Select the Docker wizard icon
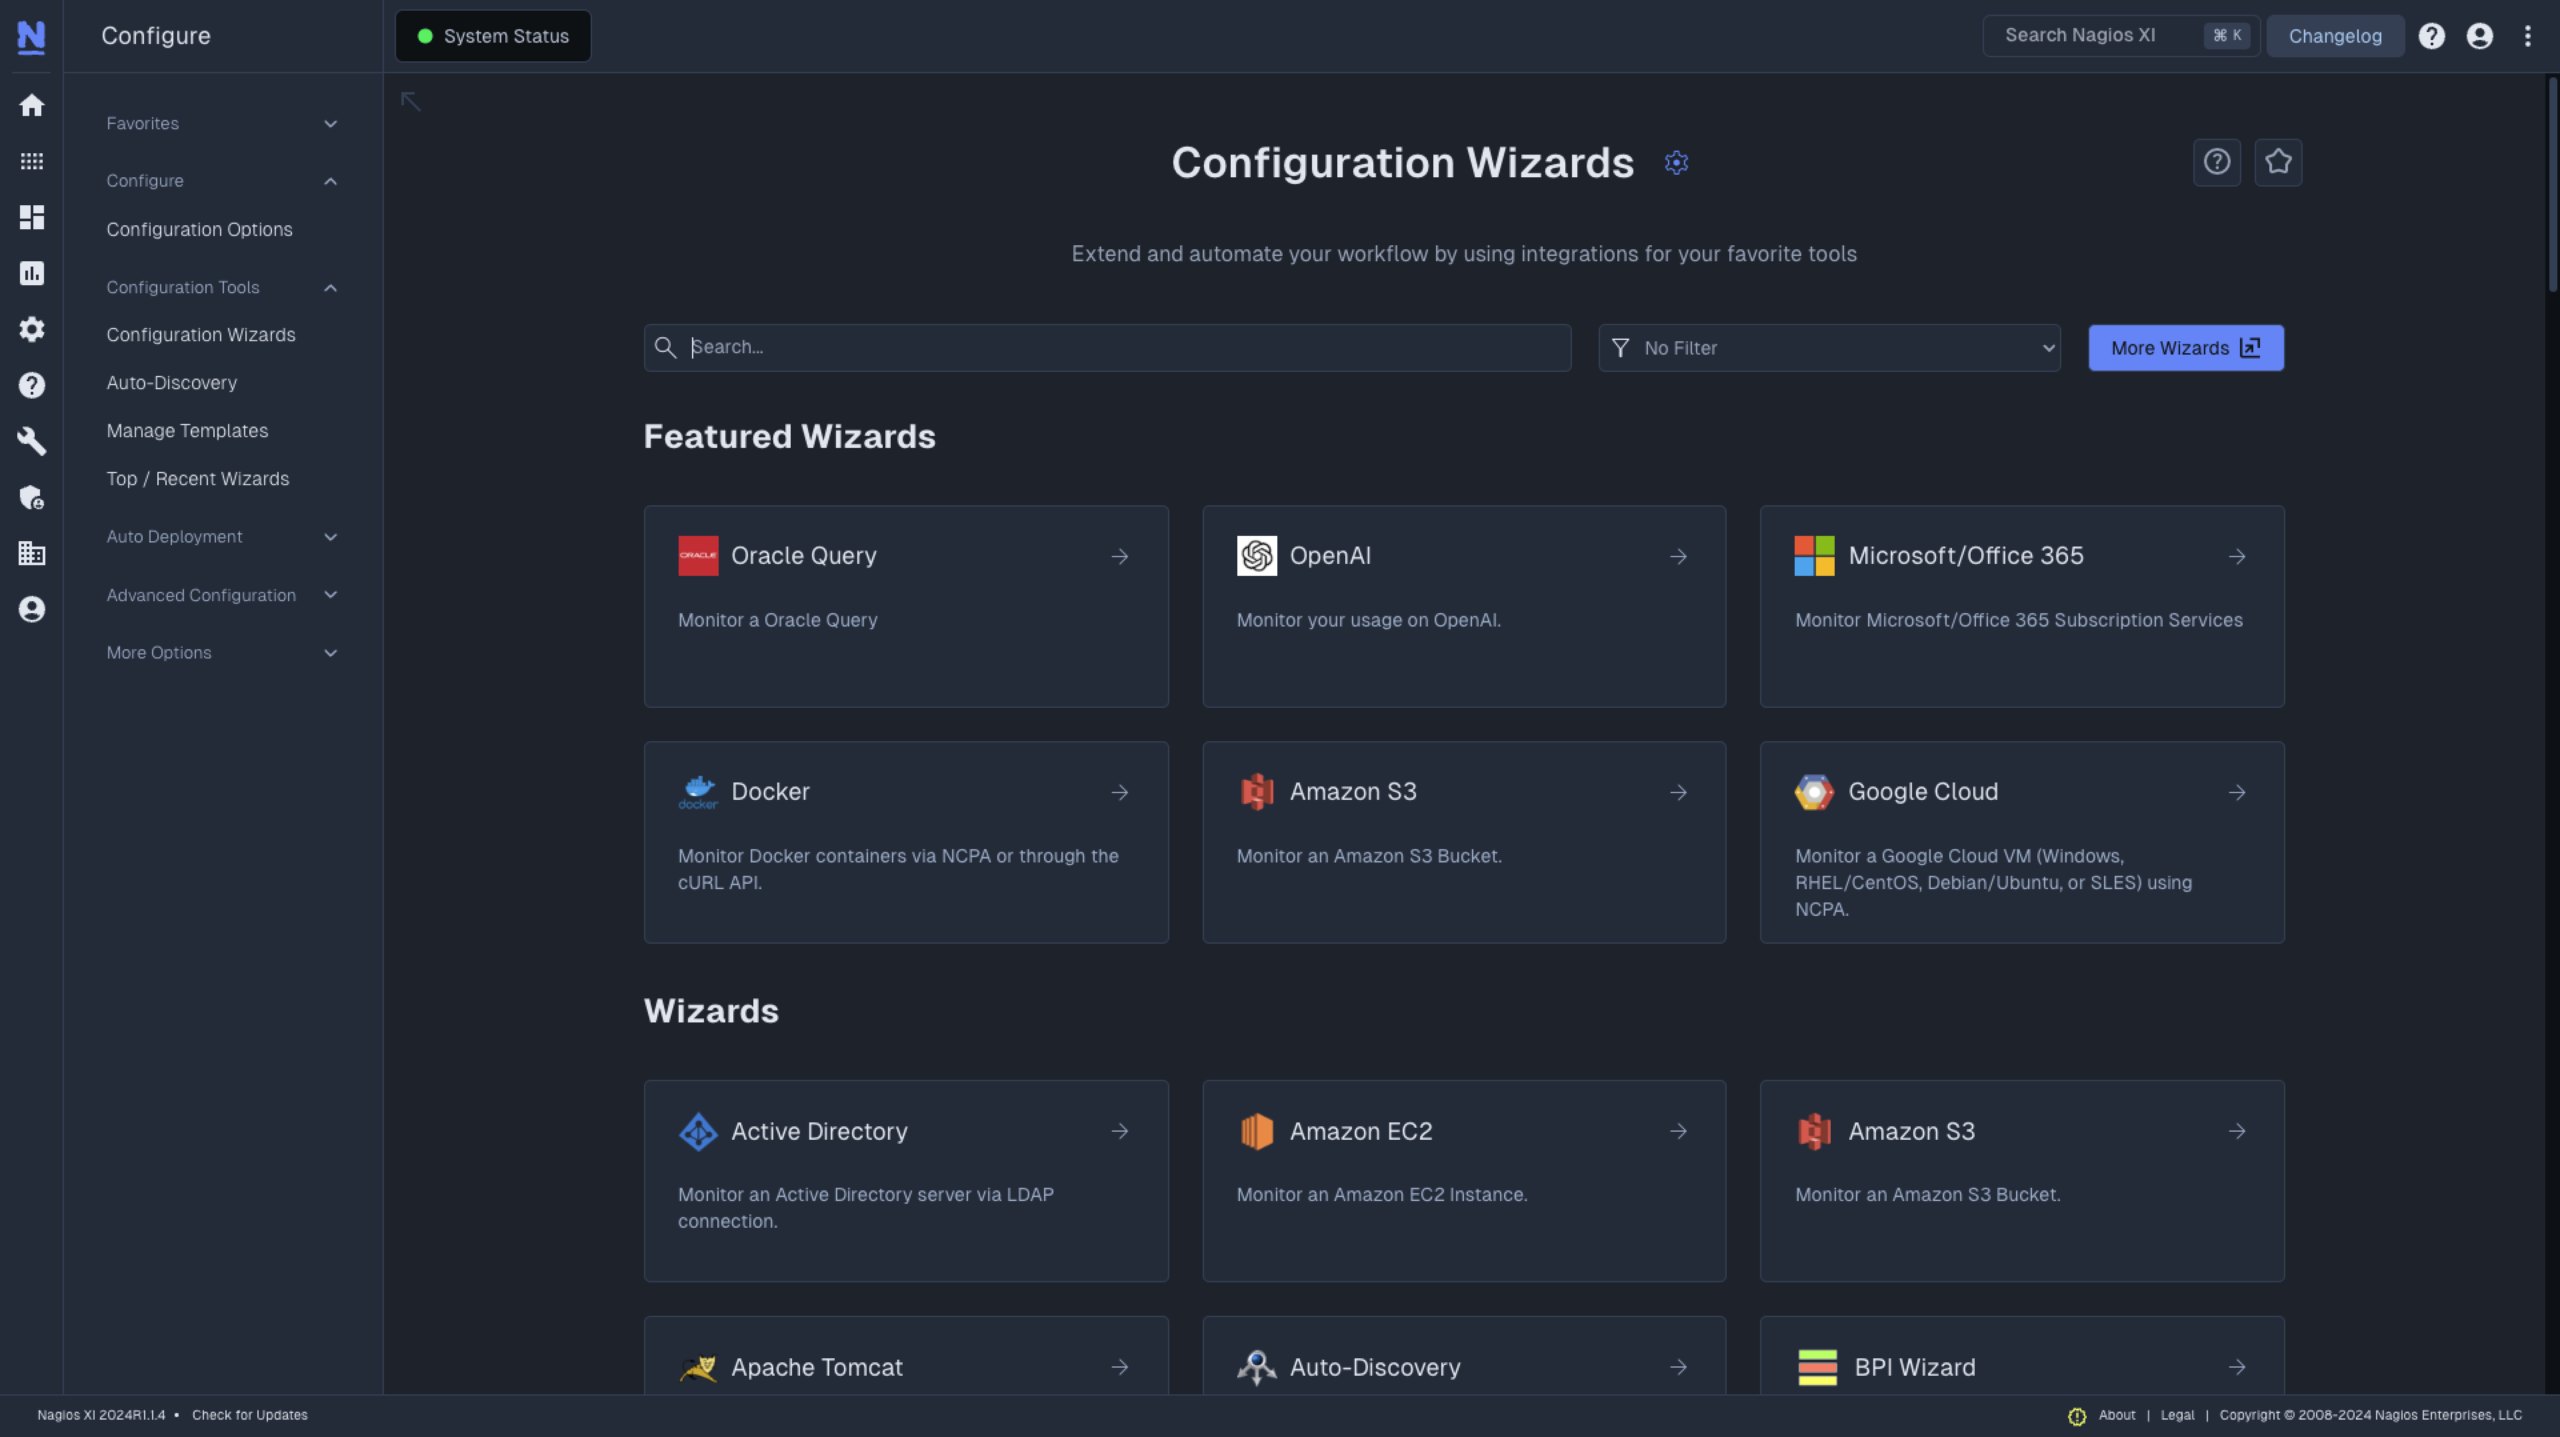 tap(698, 791)
